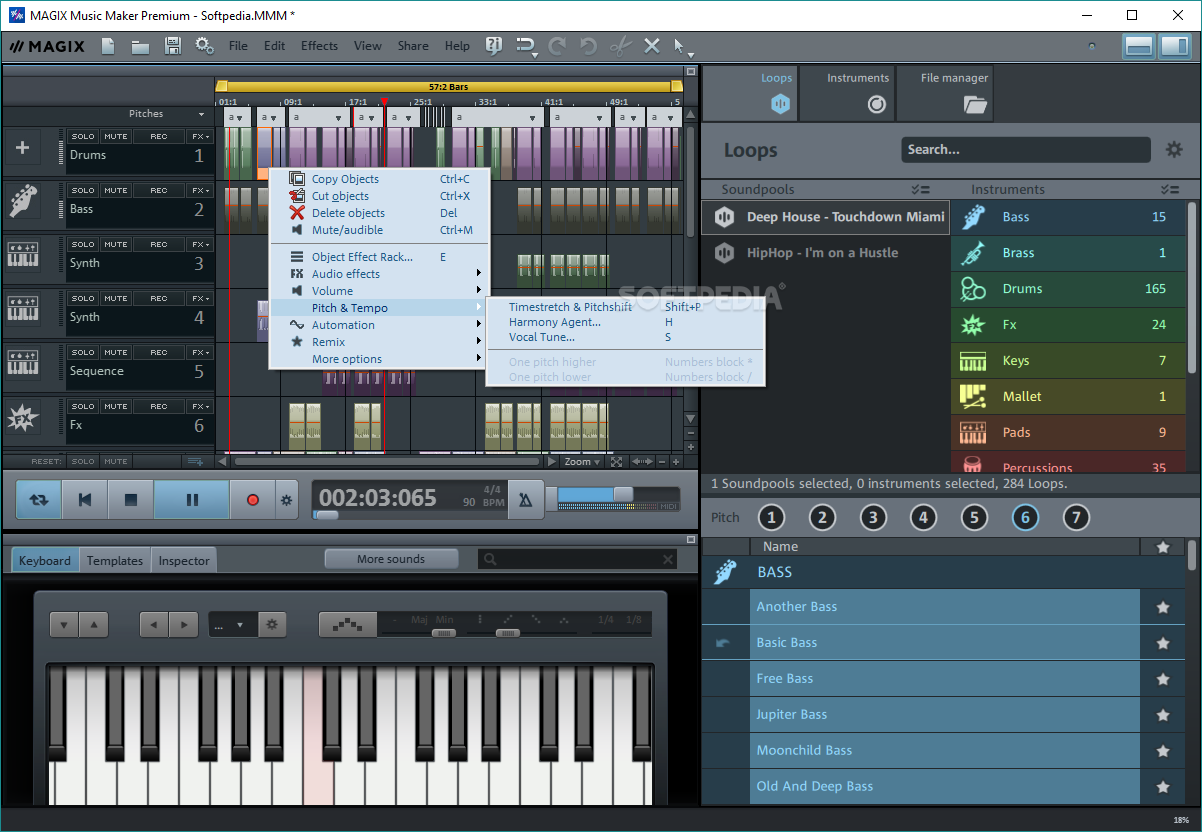Image resolution: width=1202 pixels, height=832 pixels.
Task: Click RESET MUTE button below track list
Action: pyautogui.click(x=116, y=462)
